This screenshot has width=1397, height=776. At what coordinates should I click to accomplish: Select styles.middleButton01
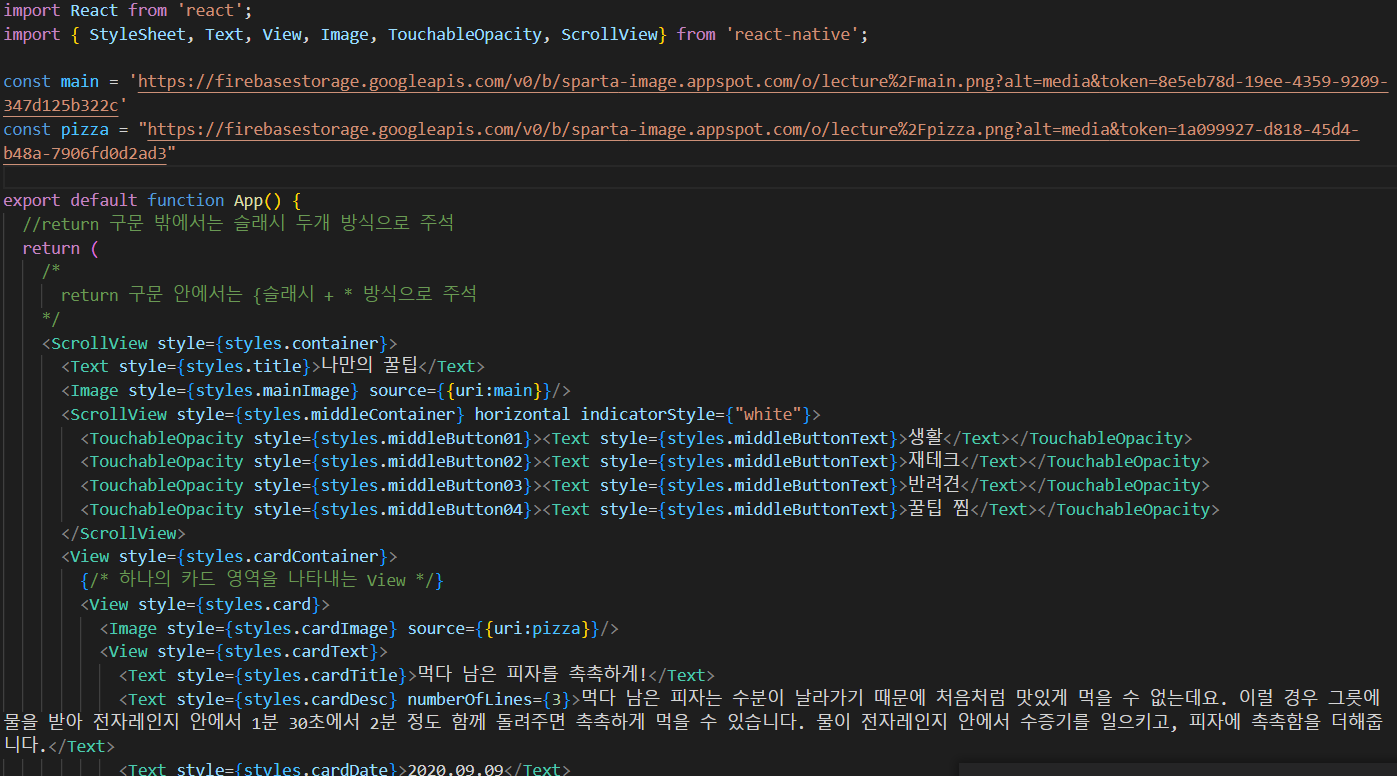coord(423,438)
